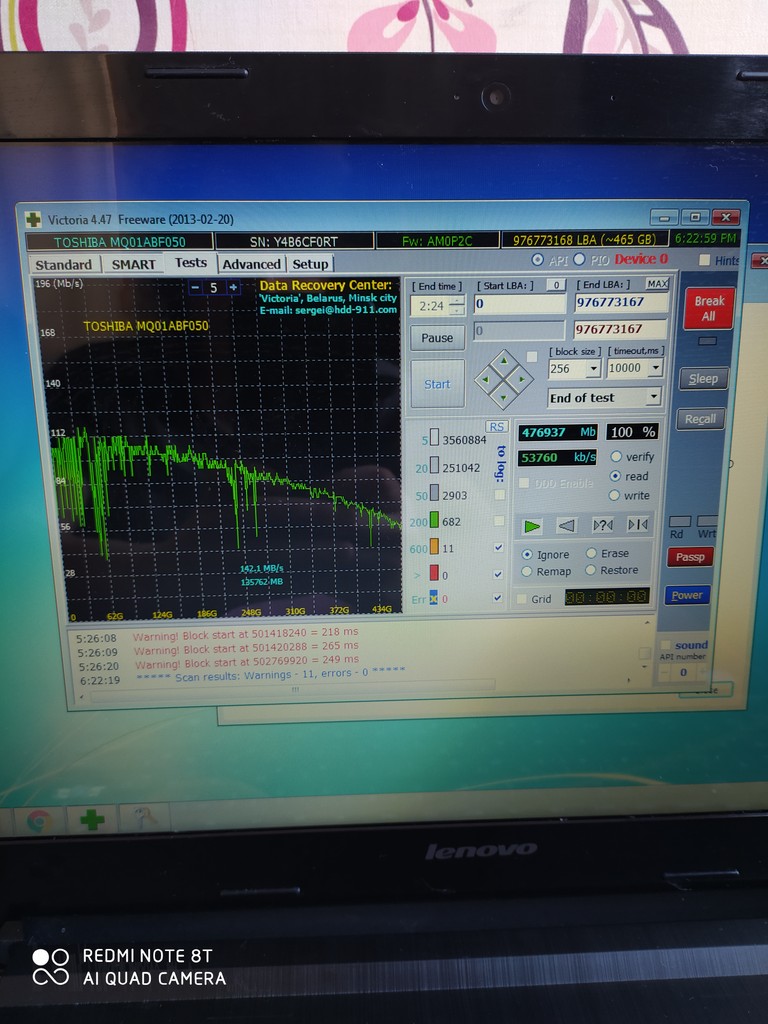Click the right arrow on the diamond pad
Image resolution: width=768 pixels, height=1024 pixels.
[x=522, y=379]
